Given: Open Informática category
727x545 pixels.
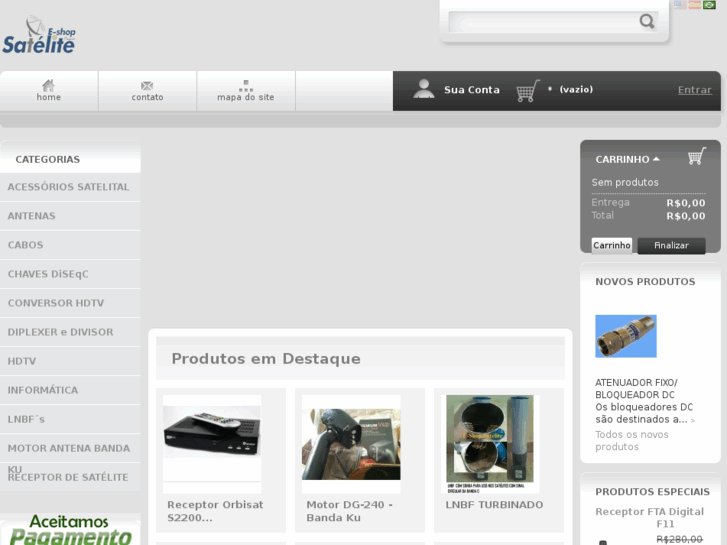Looking at the screenshot, I should click(x=70, y=390).
